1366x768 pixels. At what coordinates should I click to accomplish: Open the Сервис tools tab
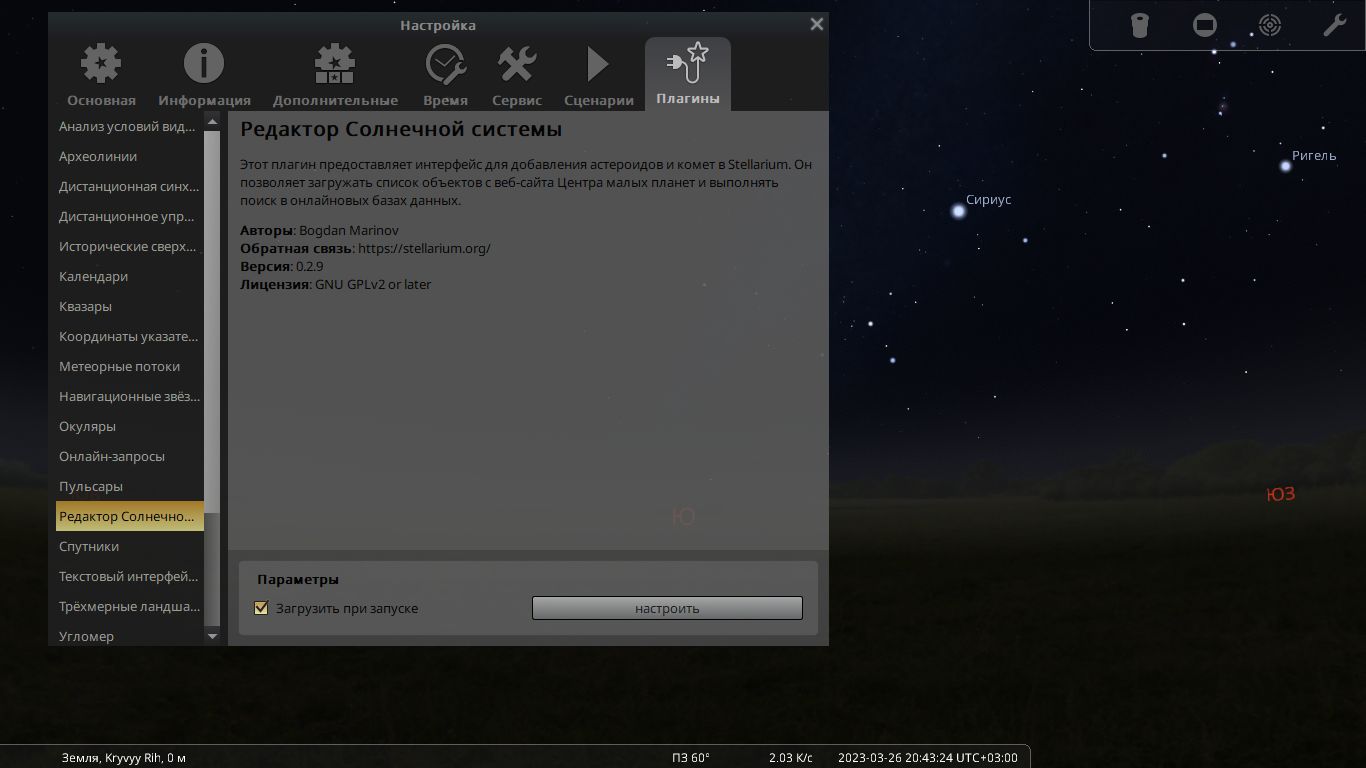coord(517,75)
